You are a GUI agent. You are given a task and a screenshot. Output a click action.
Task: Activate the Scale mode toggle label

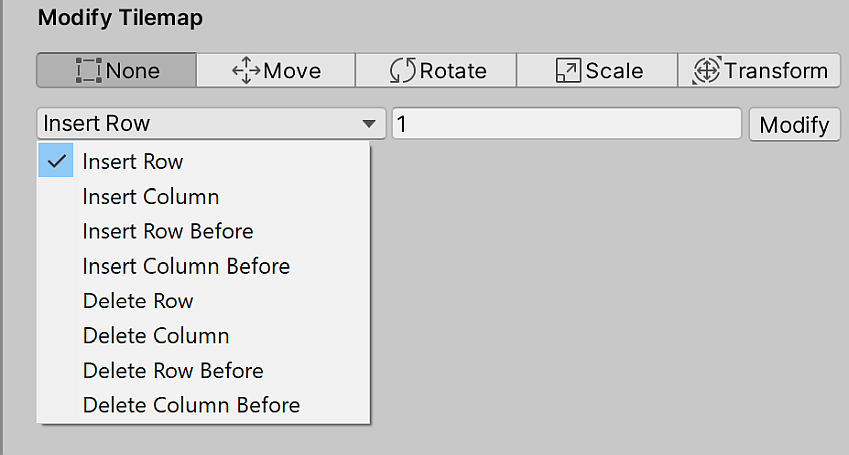pos(614,71)
